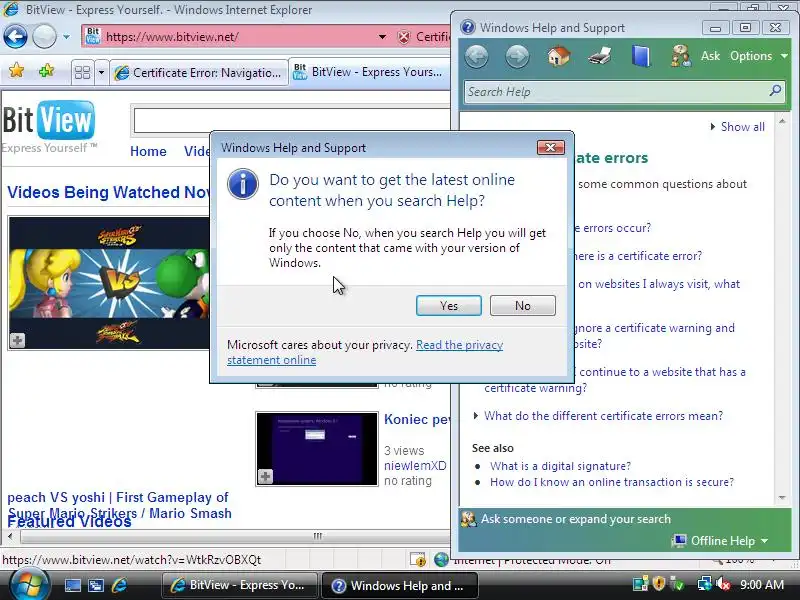Viewport: 800px width, 600px height.
Task: Expand the tab list dropdown arrow
Action: pos(101,72)
